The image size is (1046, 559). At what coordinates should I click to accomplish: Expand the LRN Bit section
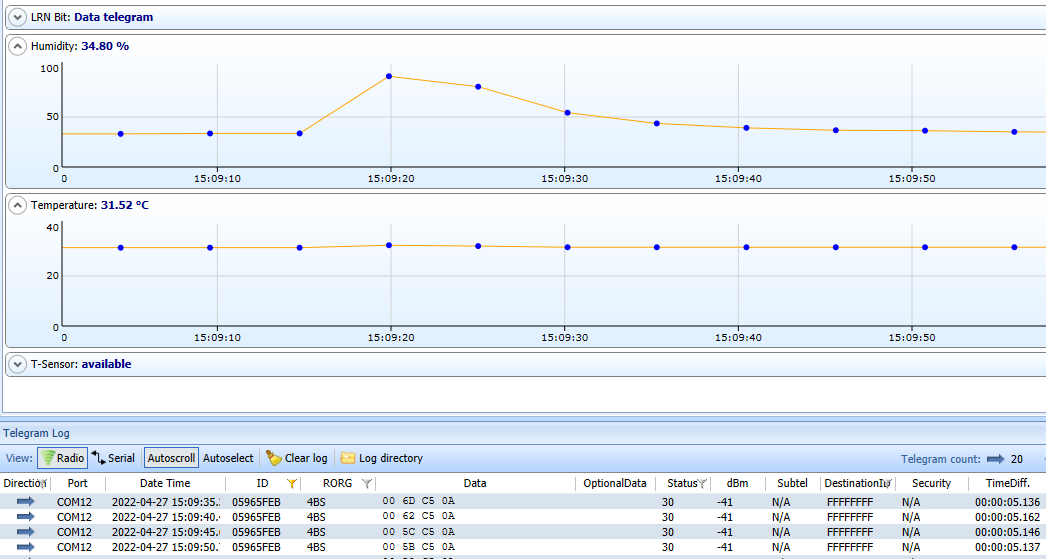17,17
